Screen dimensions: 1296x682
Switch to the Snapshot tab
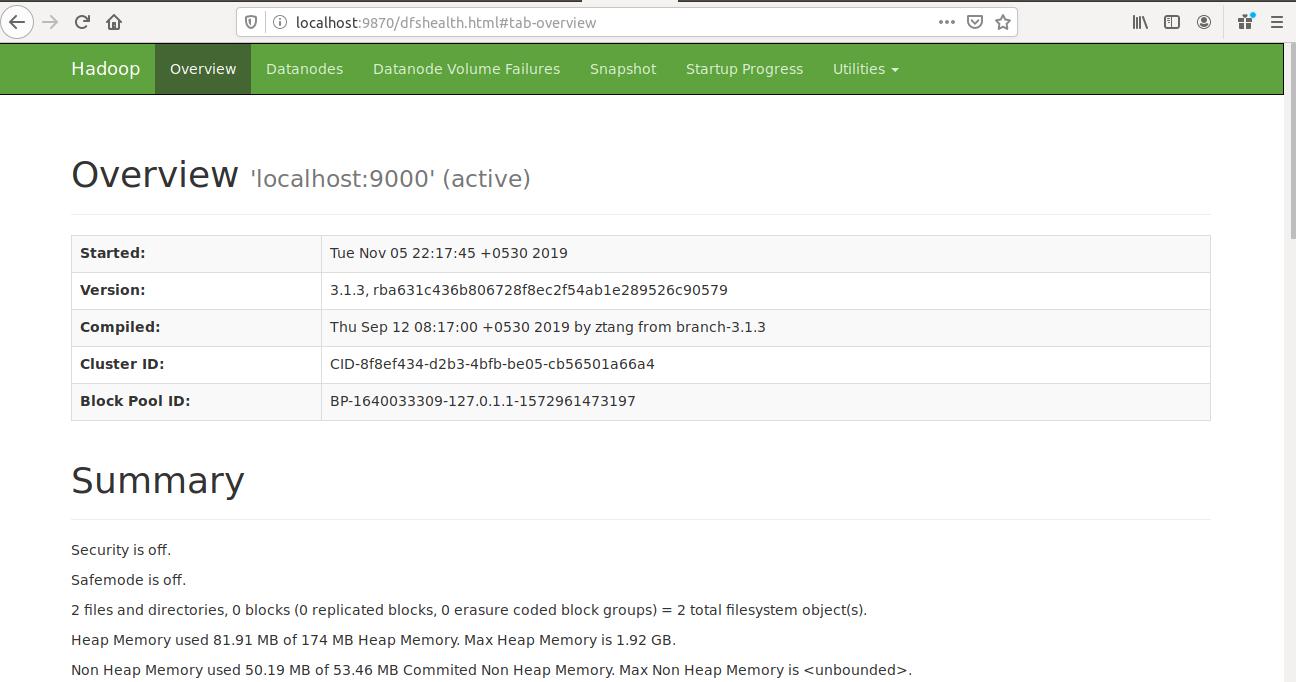623,69
